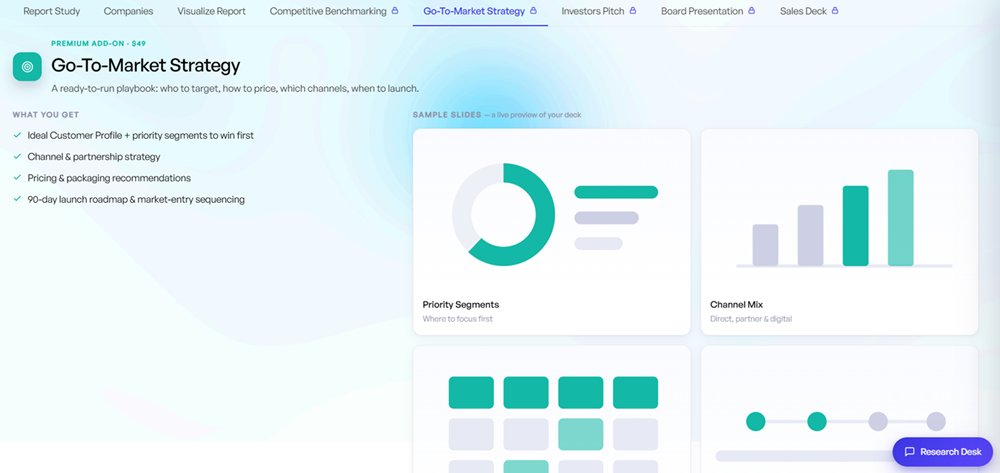Click the checkmark beside Ideal Customer Profile

pyautogui.click(x=17, y=135)
